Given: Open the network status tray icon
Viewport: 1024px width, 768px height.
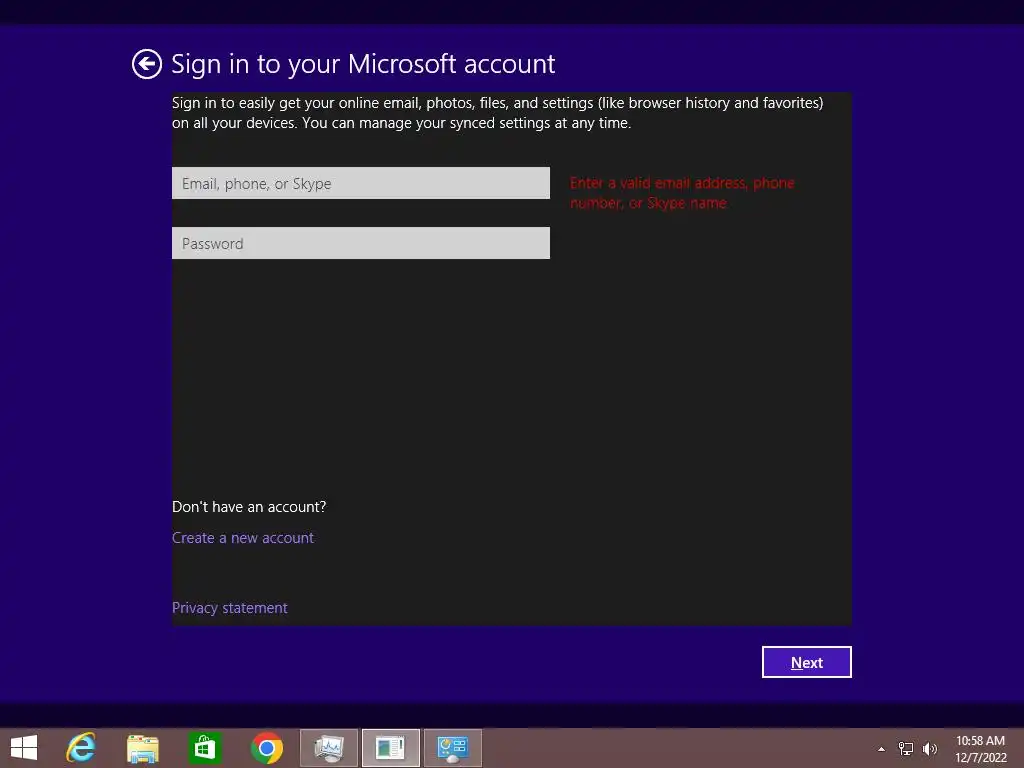Looking at the screenshot, I should pos(906,748).
